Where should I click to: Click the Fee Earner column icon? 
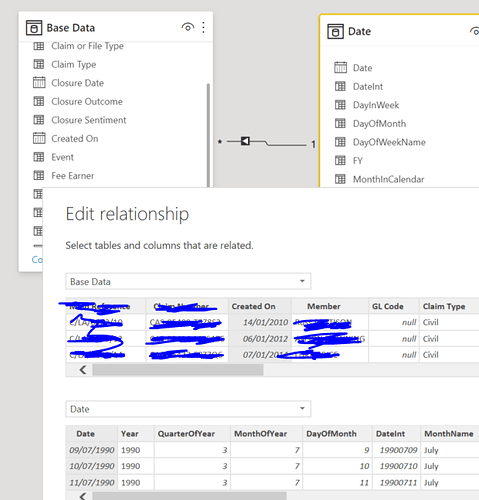point(39,176)
